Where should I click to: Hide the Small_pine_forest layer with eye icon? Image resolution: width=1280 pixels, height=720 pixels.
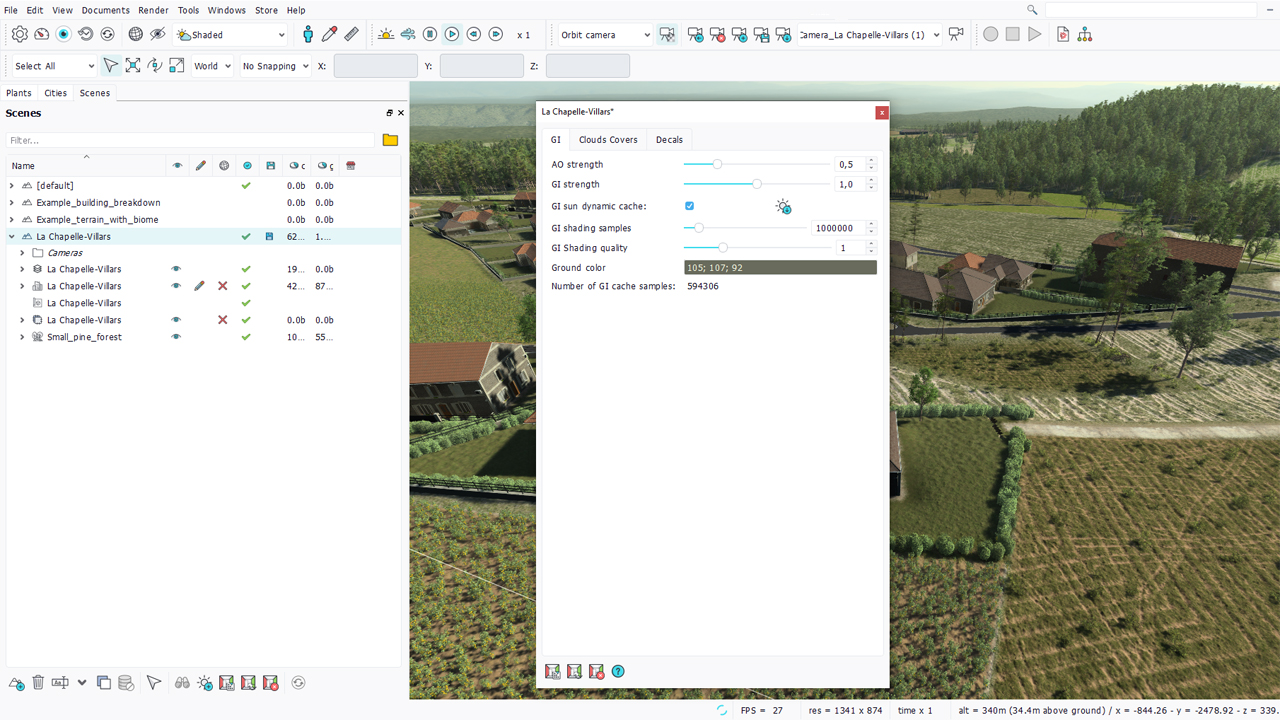click(x=176, y=337)
